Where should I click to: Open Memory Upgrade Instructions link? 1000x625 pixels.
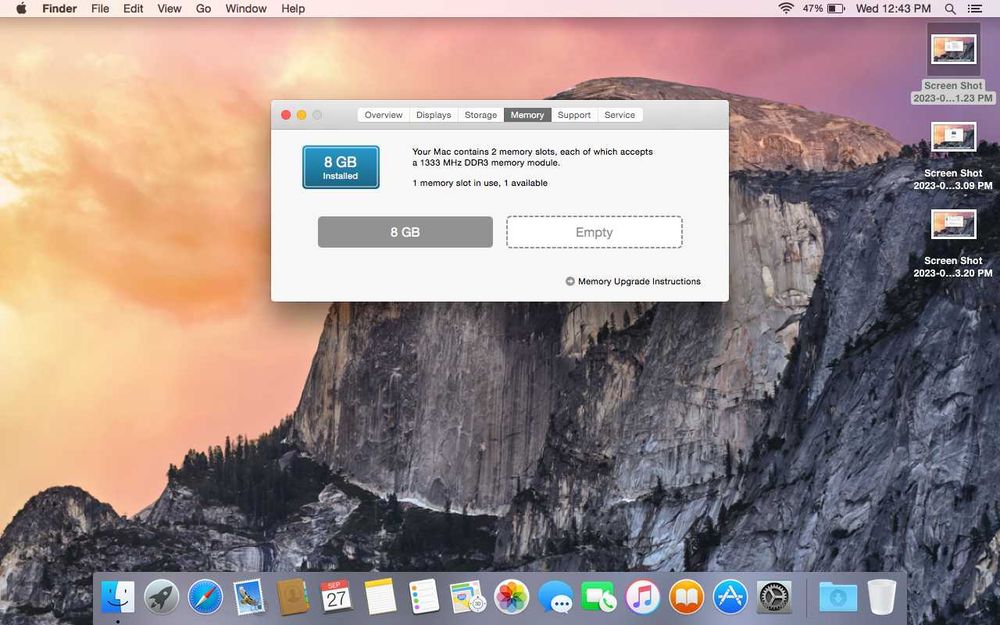point(639,281)
